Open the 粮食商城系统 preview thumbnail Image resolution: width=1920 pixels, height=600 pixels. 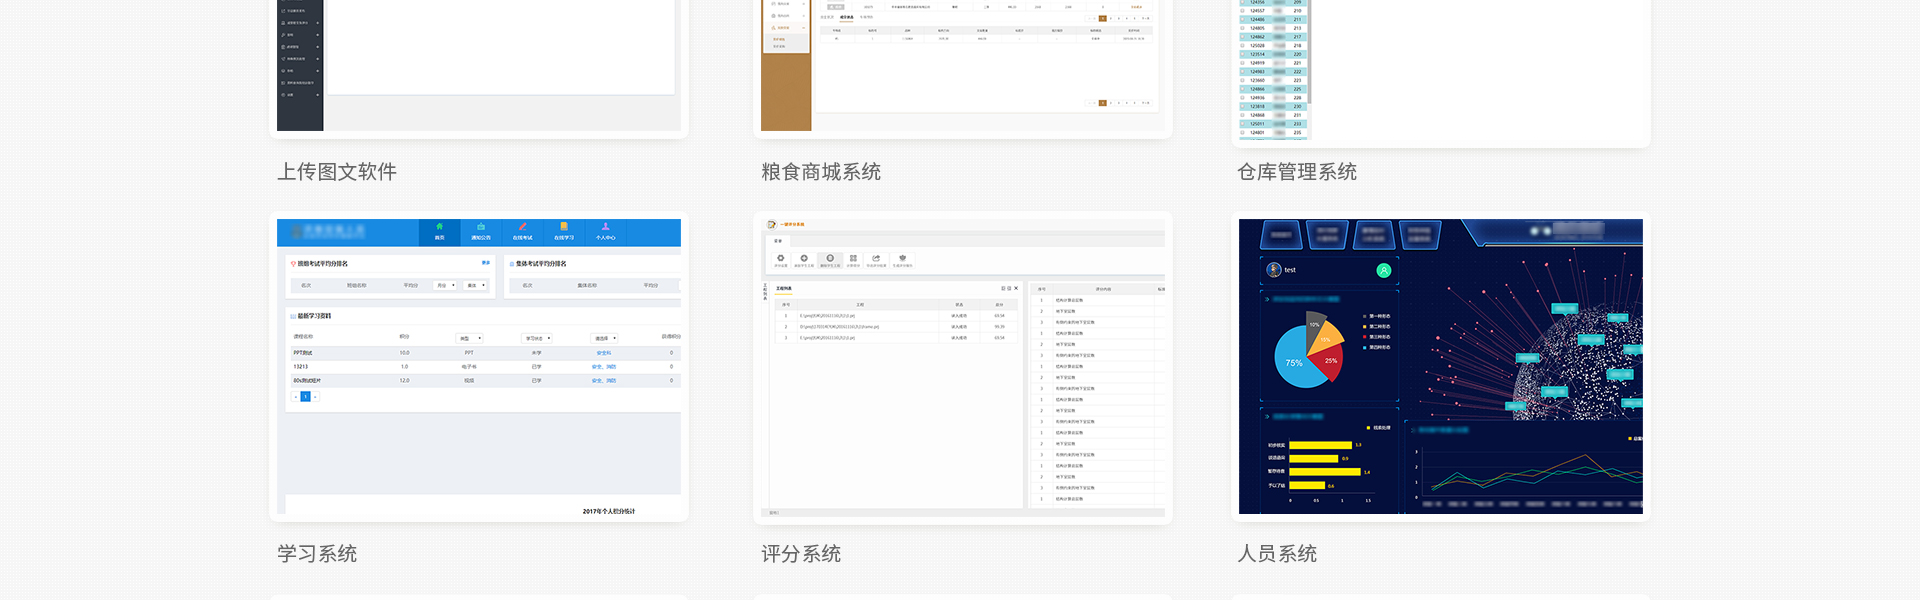click(x=963, y=66)
